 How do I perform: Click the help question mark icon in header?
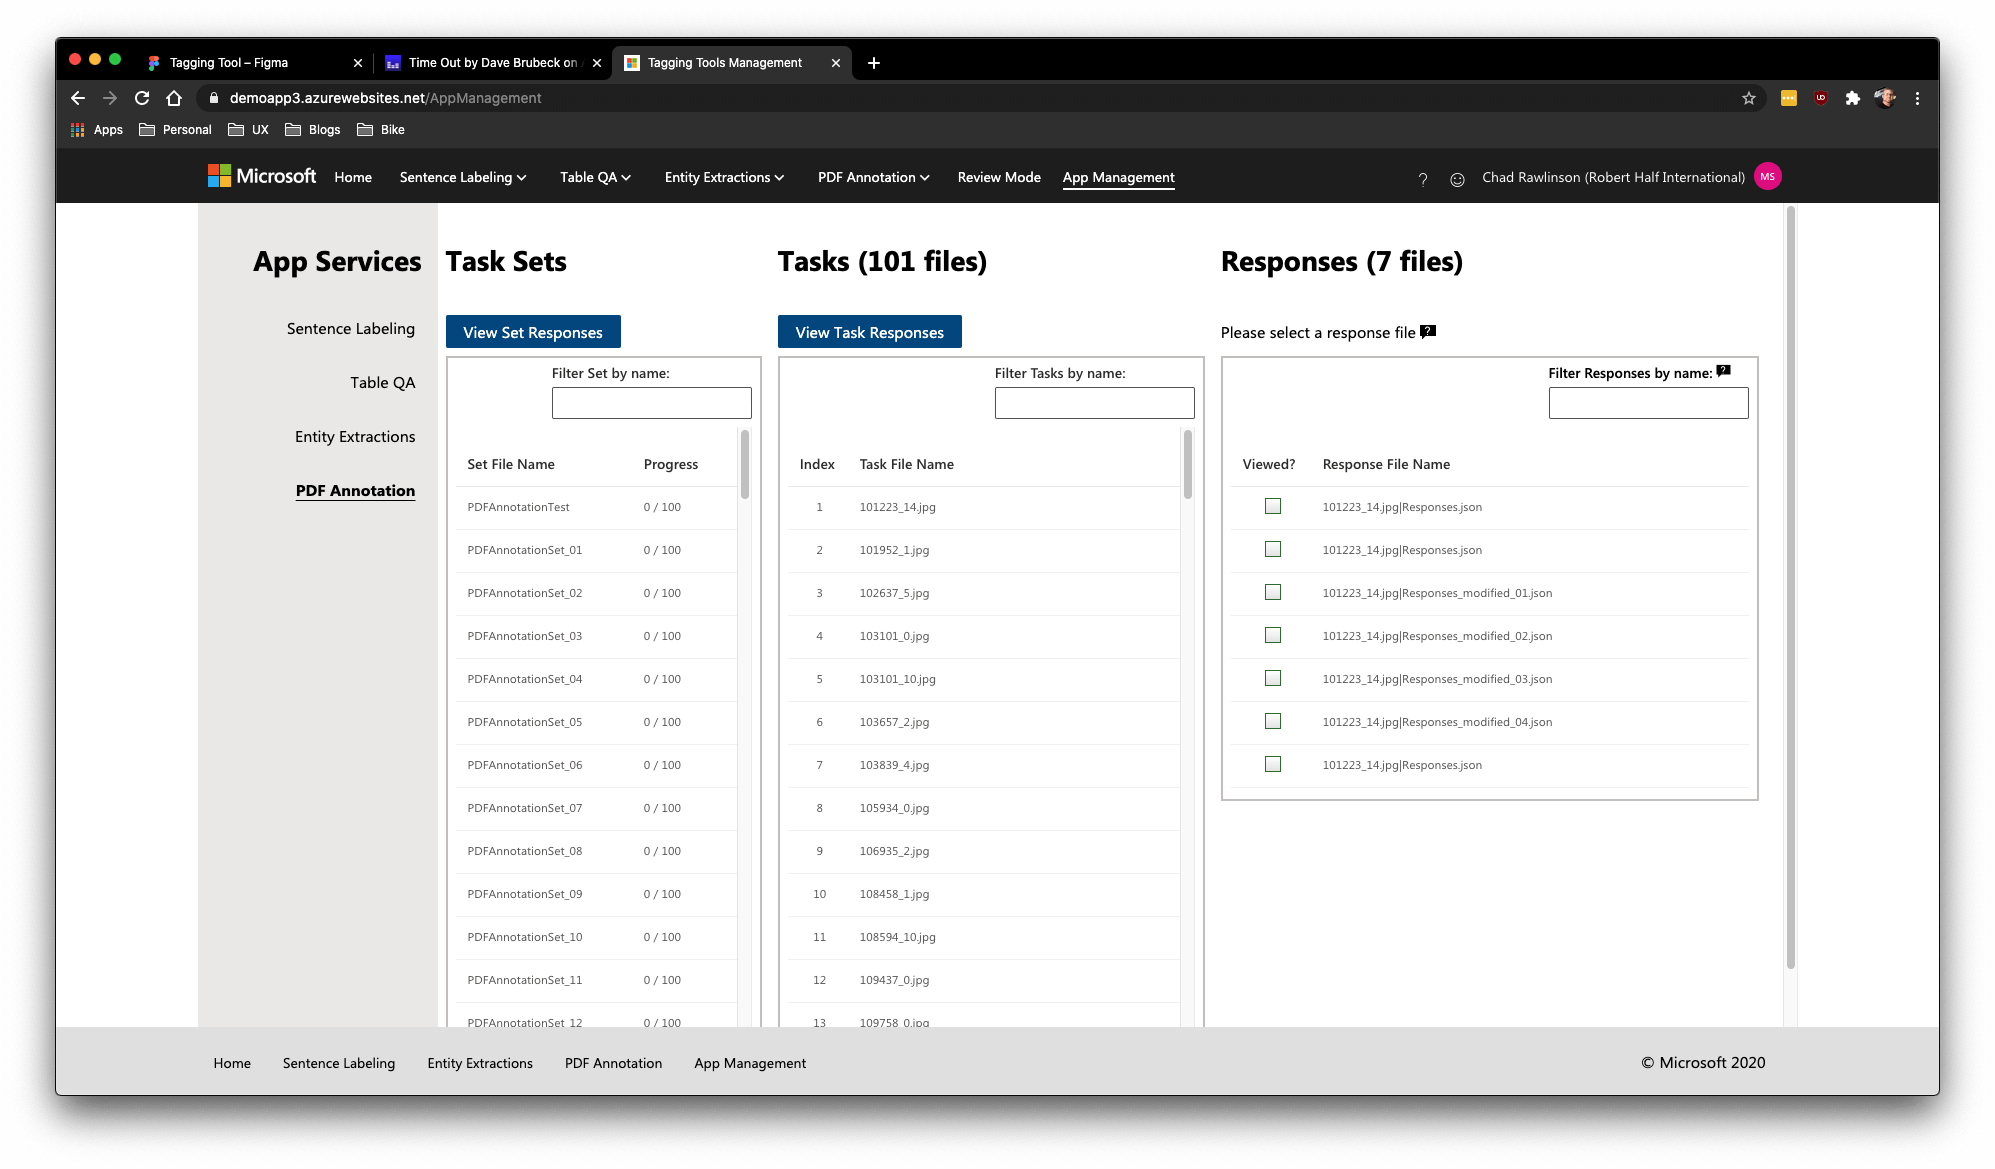(1423, 179)
